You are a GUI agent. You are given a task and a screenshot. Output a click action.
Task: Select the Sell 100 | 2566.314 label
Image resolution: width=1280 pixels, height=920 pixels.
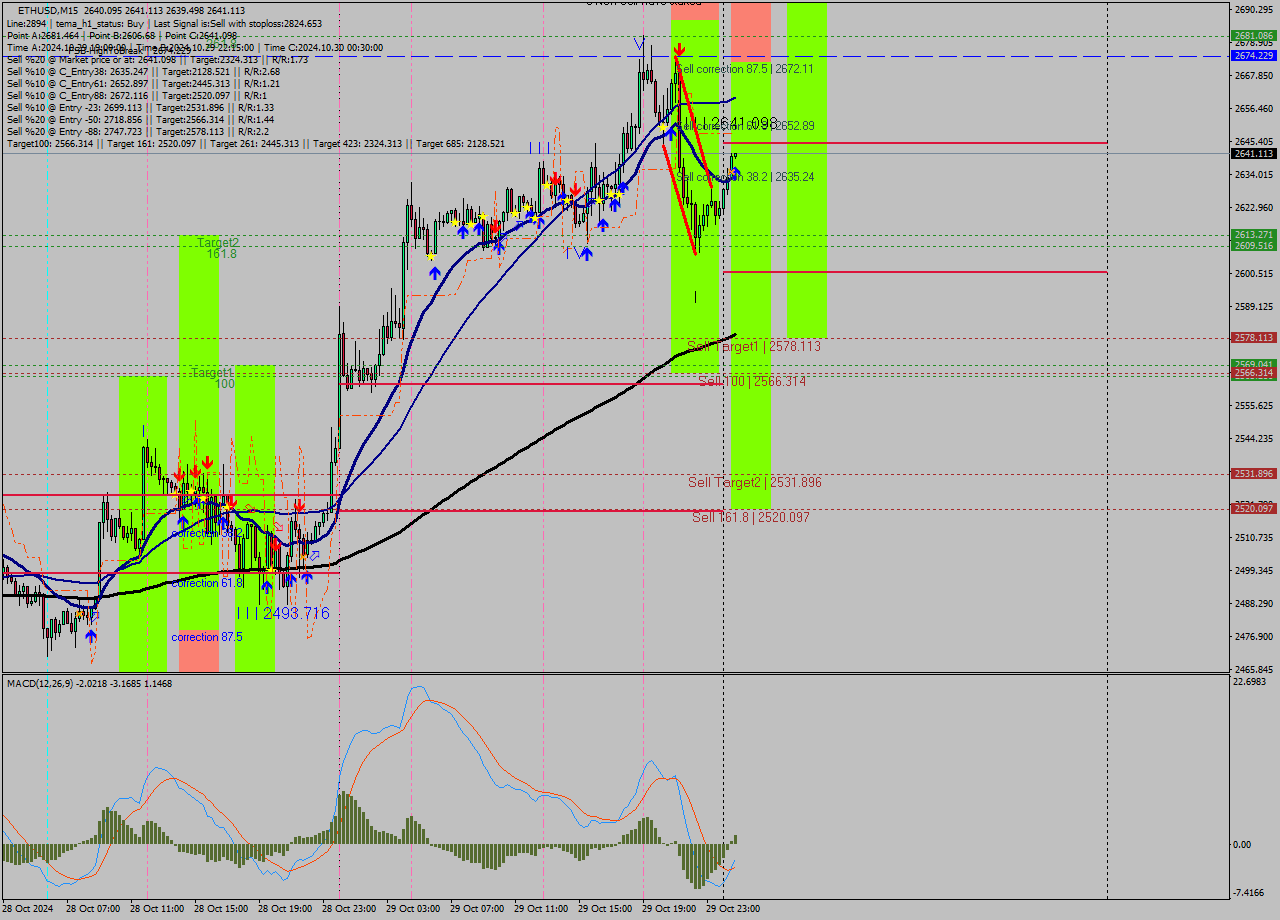point(752,381)
